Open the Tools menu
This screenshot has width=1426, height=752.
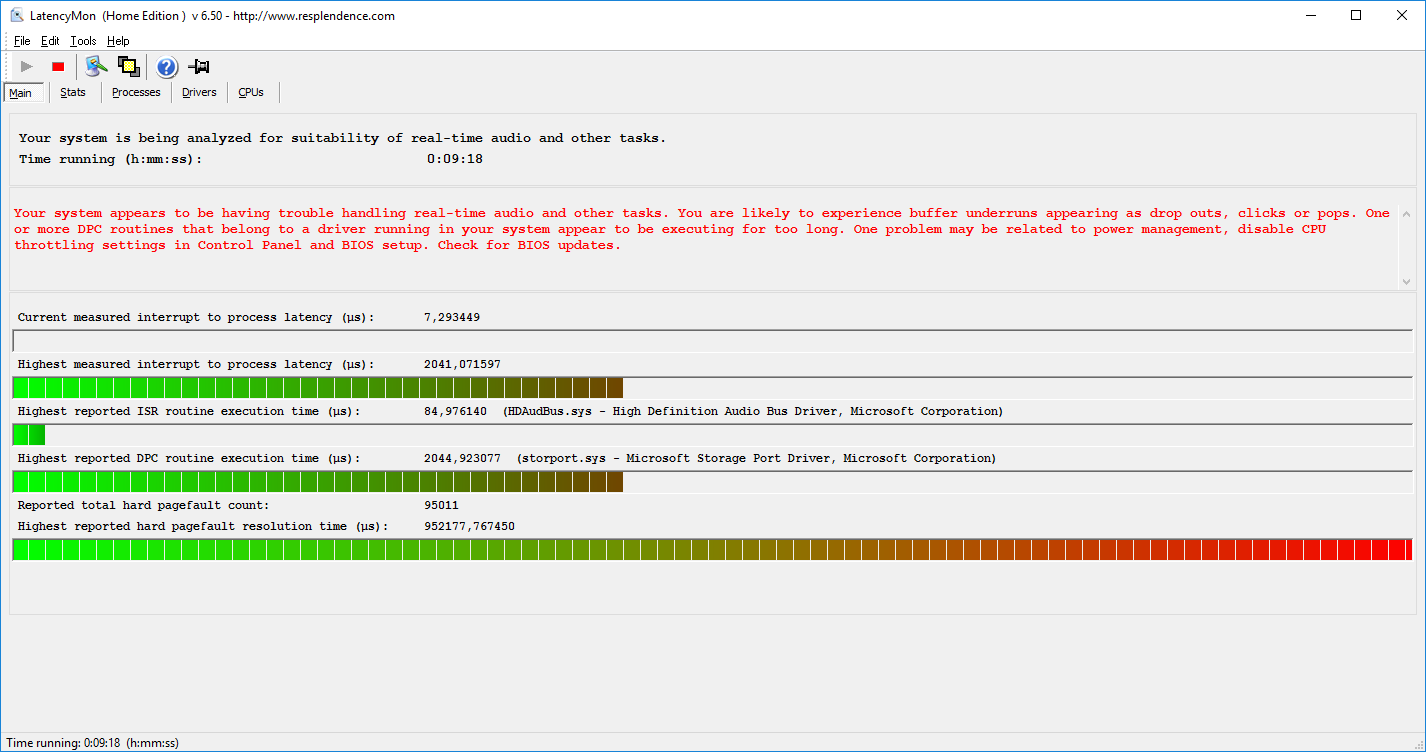[83, 41]
